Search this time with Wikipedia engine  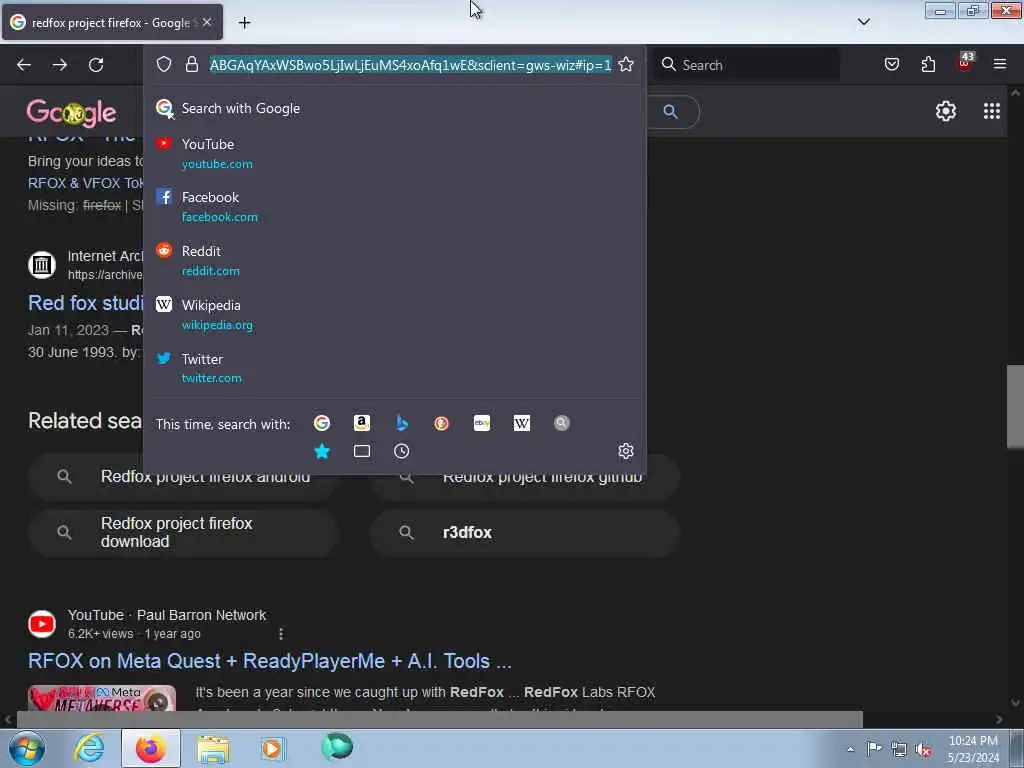point(522,423)
